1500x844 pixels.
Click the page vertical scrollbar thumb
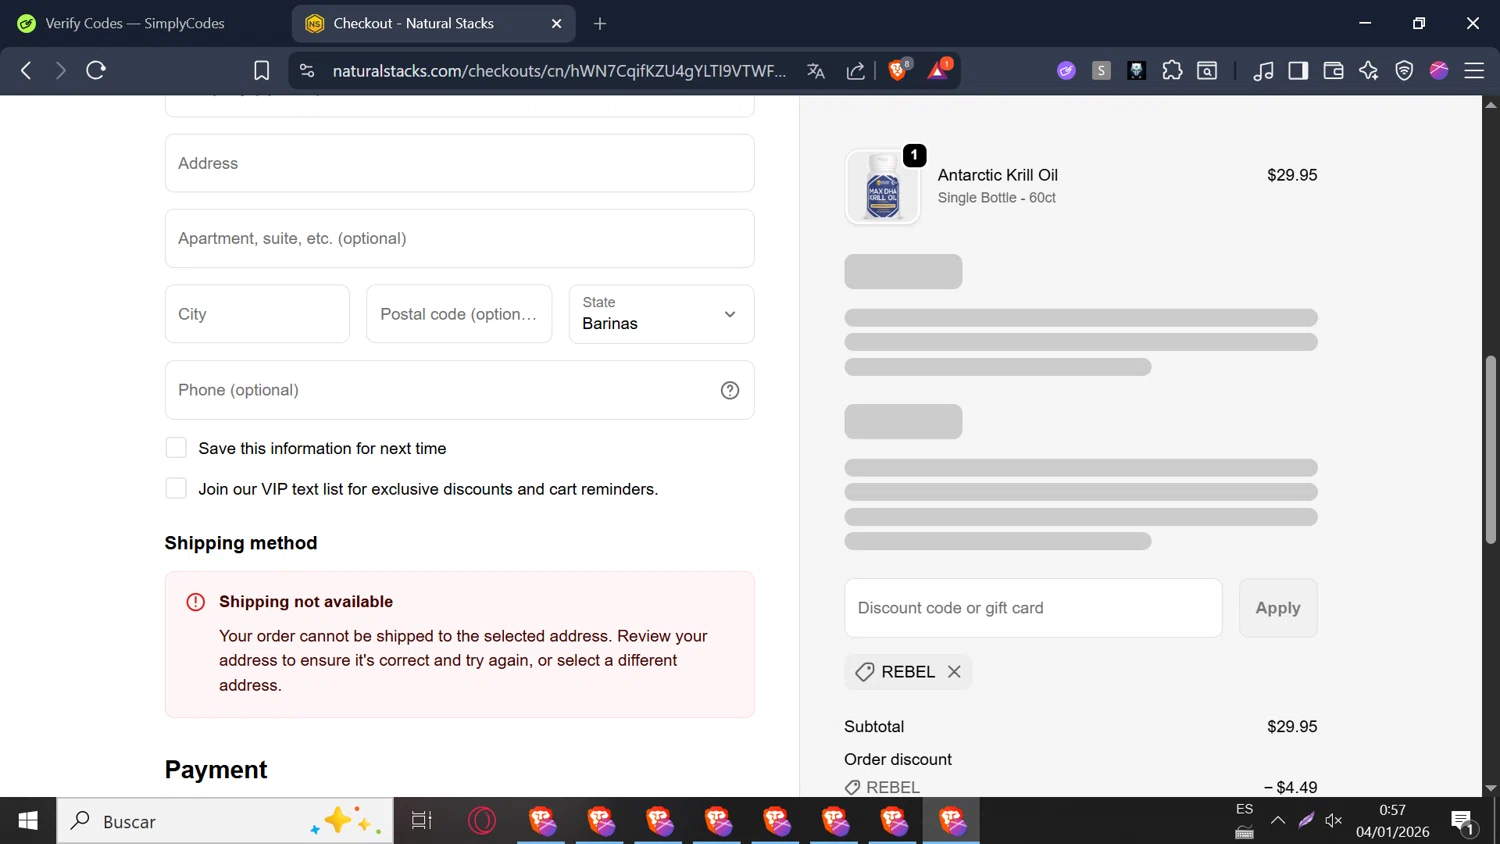1490,450
